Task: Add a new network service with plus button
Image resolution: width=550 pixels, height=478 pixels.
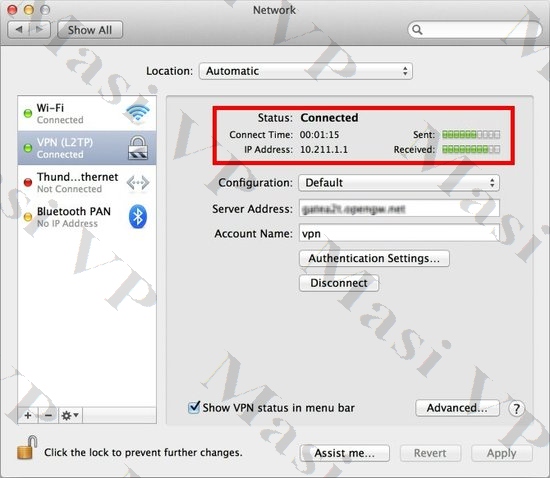Action: pyautogui.click(x=28, y=416)
